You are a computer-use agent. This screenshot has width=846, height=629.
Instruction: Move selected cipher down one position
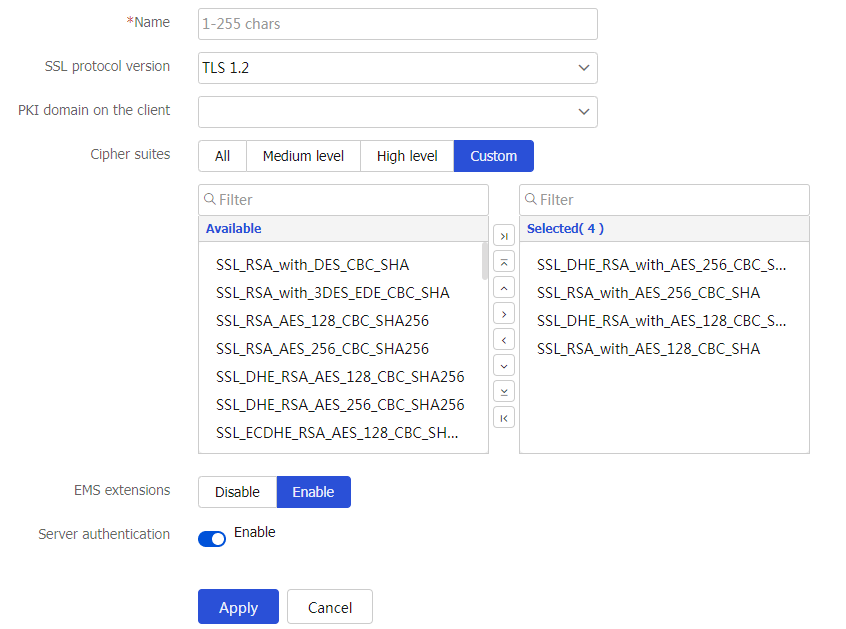[x=504, y=366]
